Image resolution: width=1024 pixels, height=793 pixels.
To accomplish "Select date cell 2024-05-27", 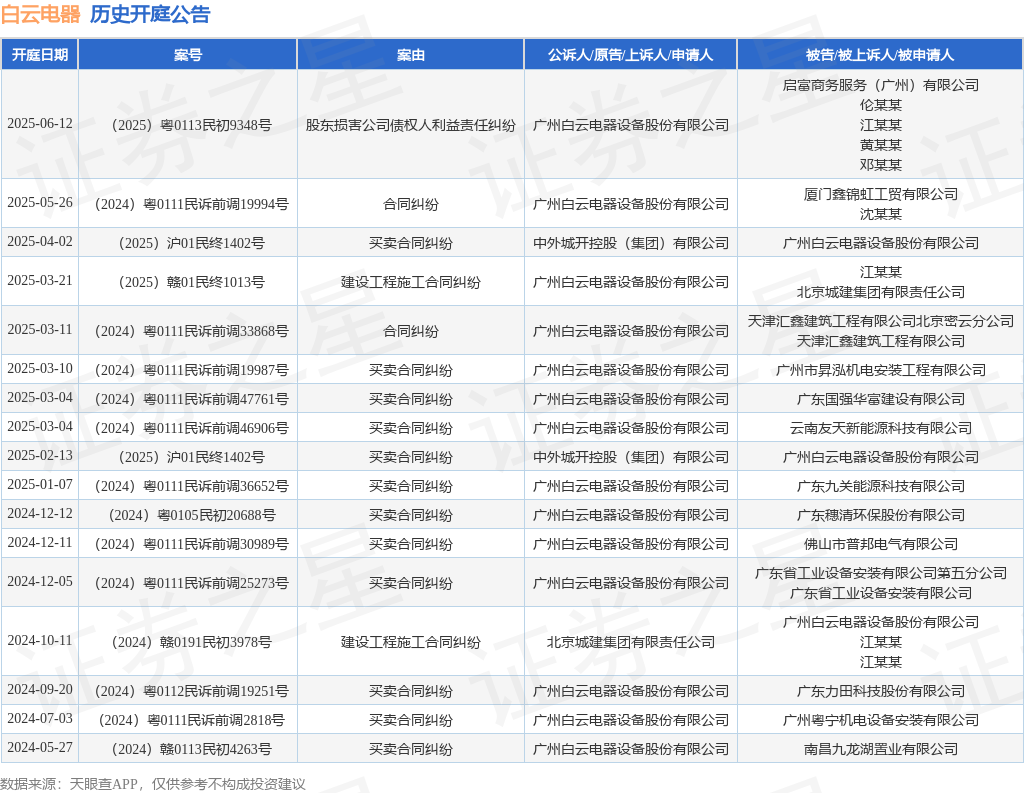I will pos(40,747).
